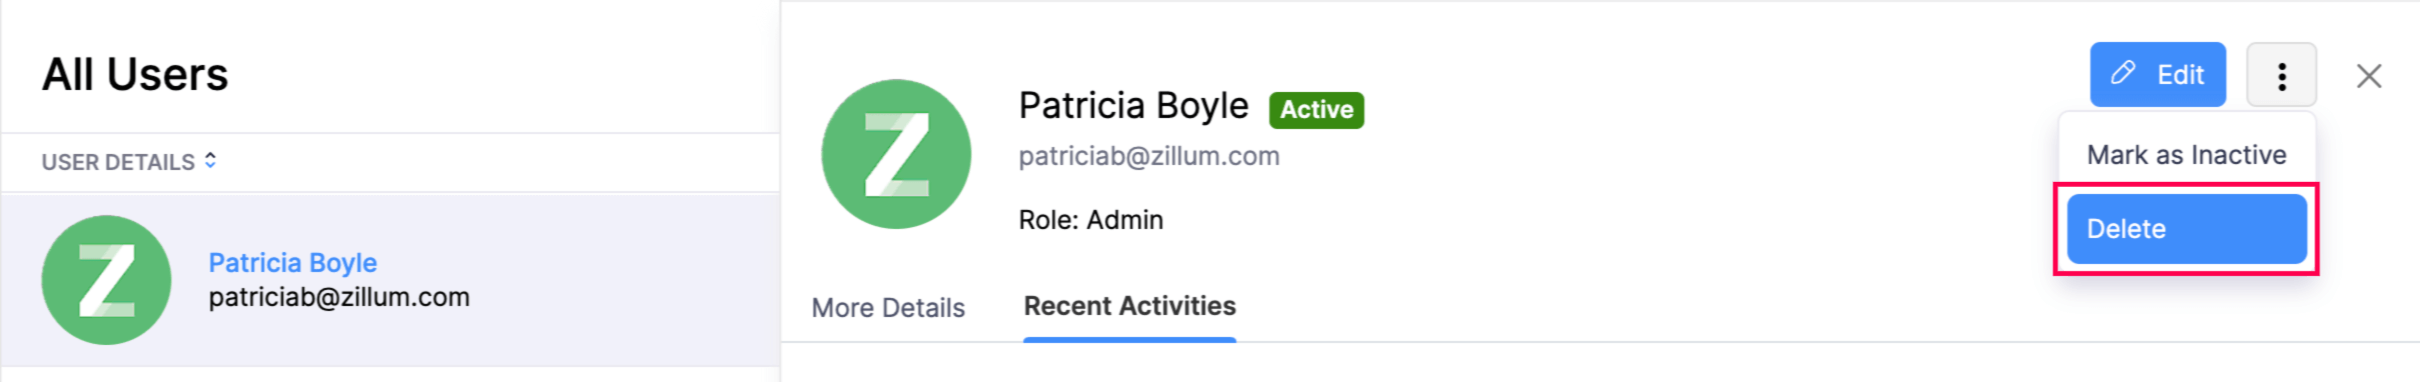Open the Recent Activities tab

1130,306
